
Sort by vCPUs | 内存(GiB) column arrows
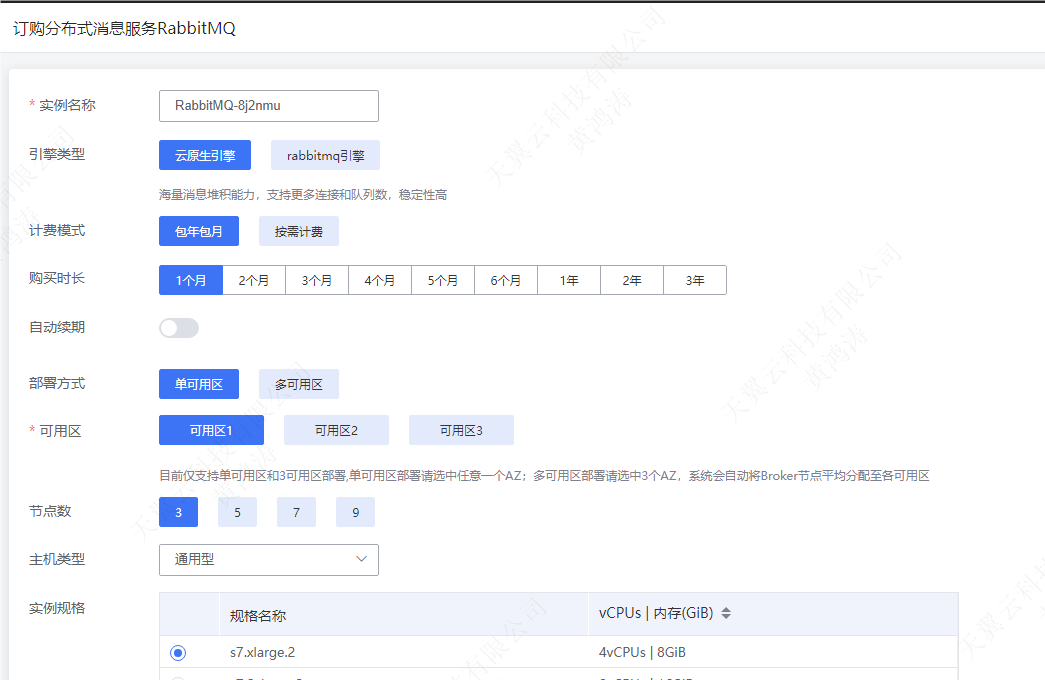pos(726,613)
